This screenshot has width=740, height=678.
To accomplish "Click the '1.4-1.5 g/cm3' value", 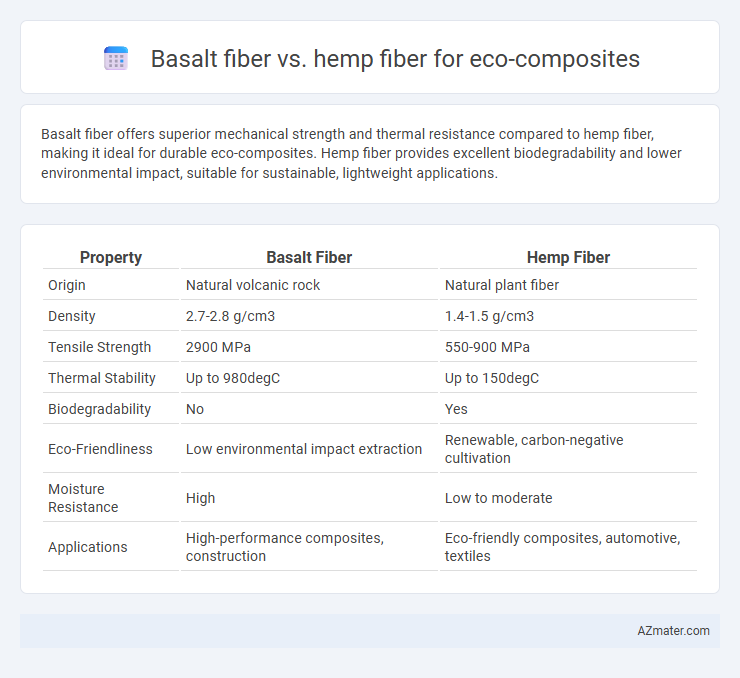I will pos(489,316).
